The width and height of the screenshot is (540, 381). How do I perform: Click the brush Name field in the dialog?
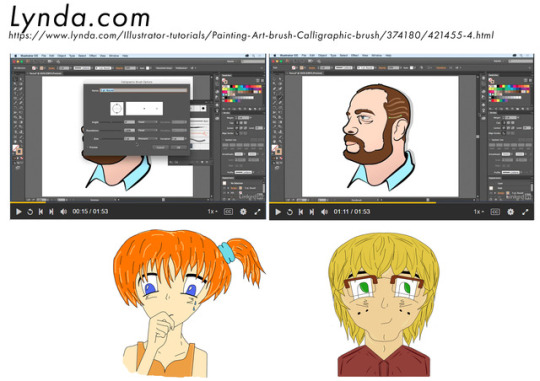[144, 90]
